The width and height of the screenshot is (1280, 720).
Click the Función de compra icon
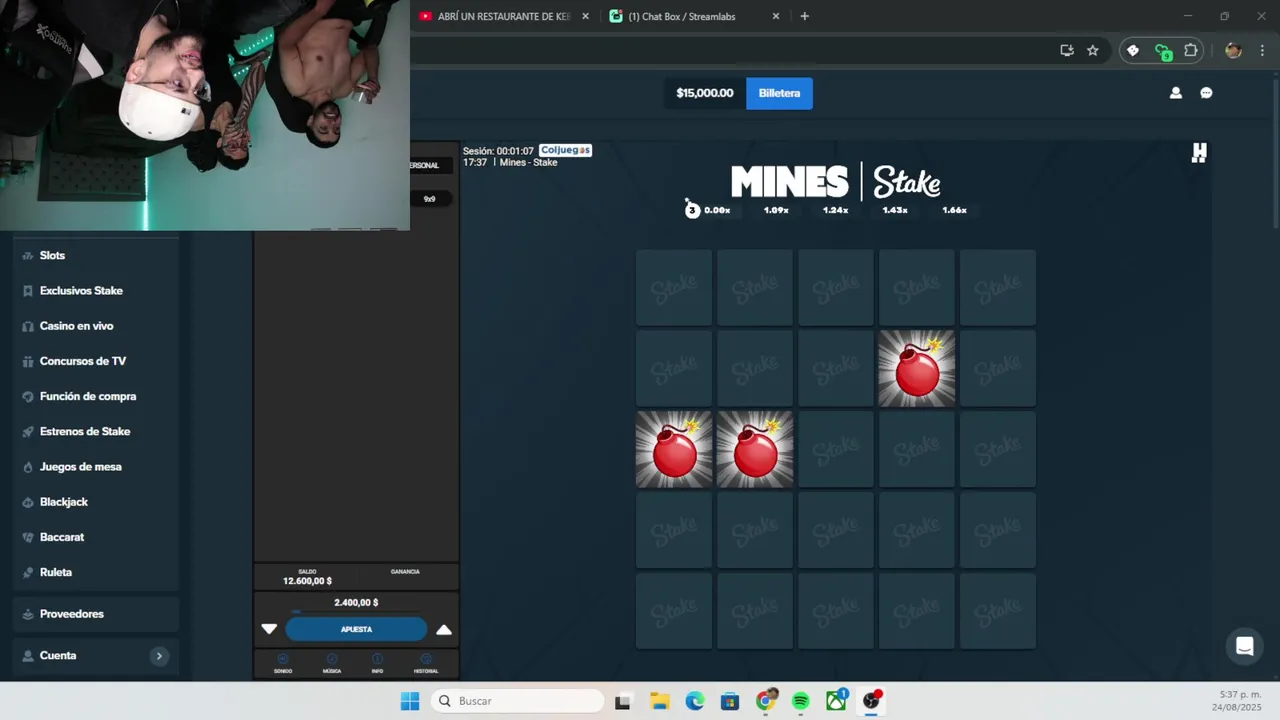(x=28, y=397)
